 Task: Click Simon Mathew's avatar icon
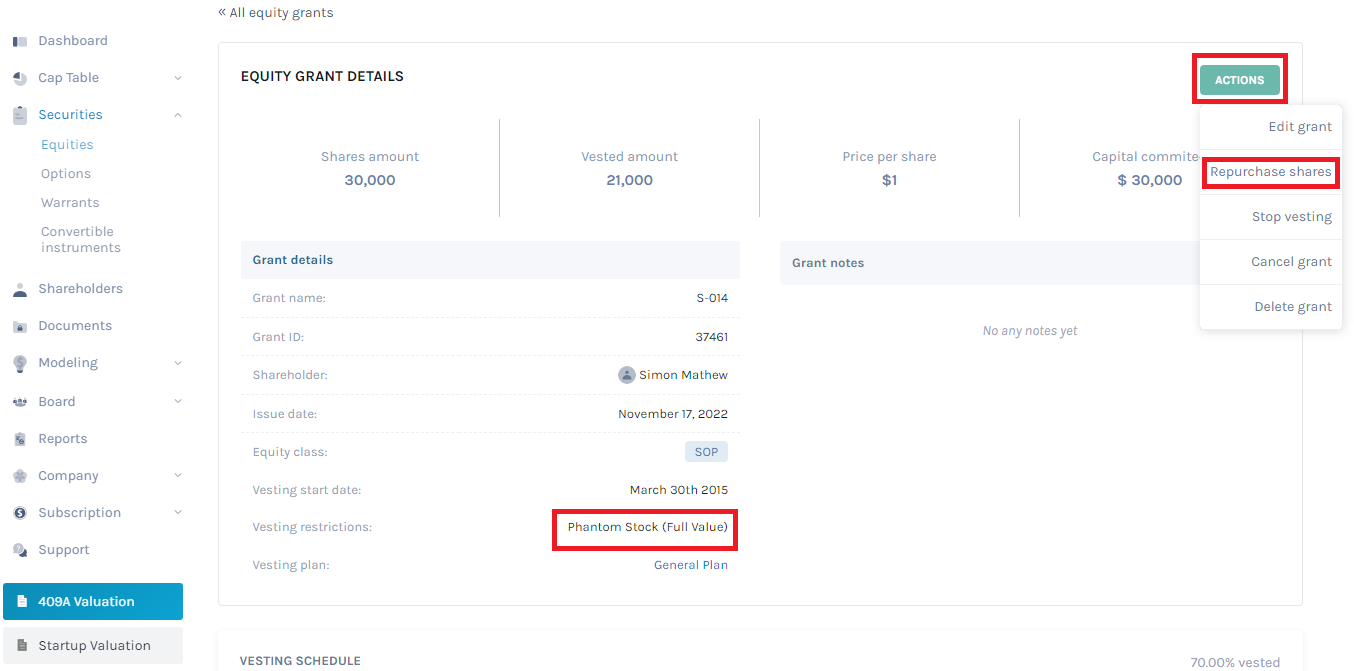click(627, 375)
